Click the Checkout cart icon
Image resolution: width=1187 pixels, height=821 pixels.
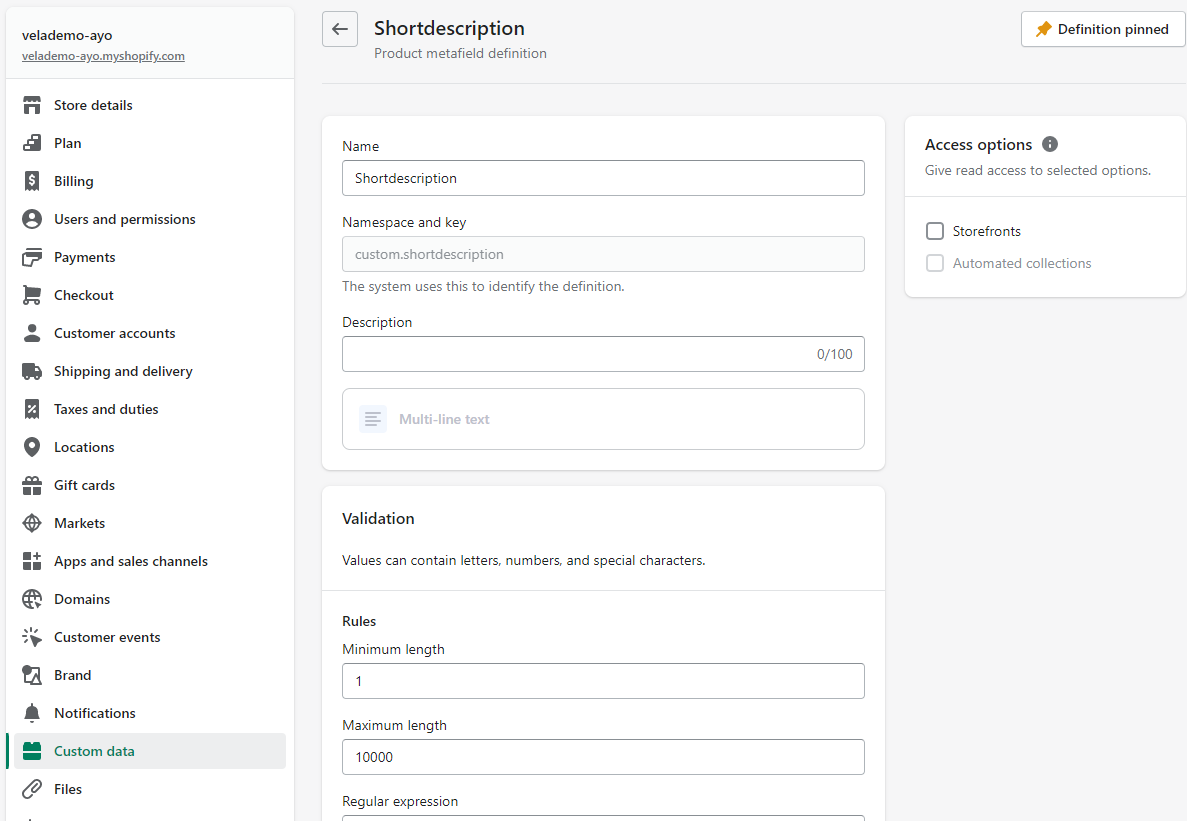(x=33, y=295)
